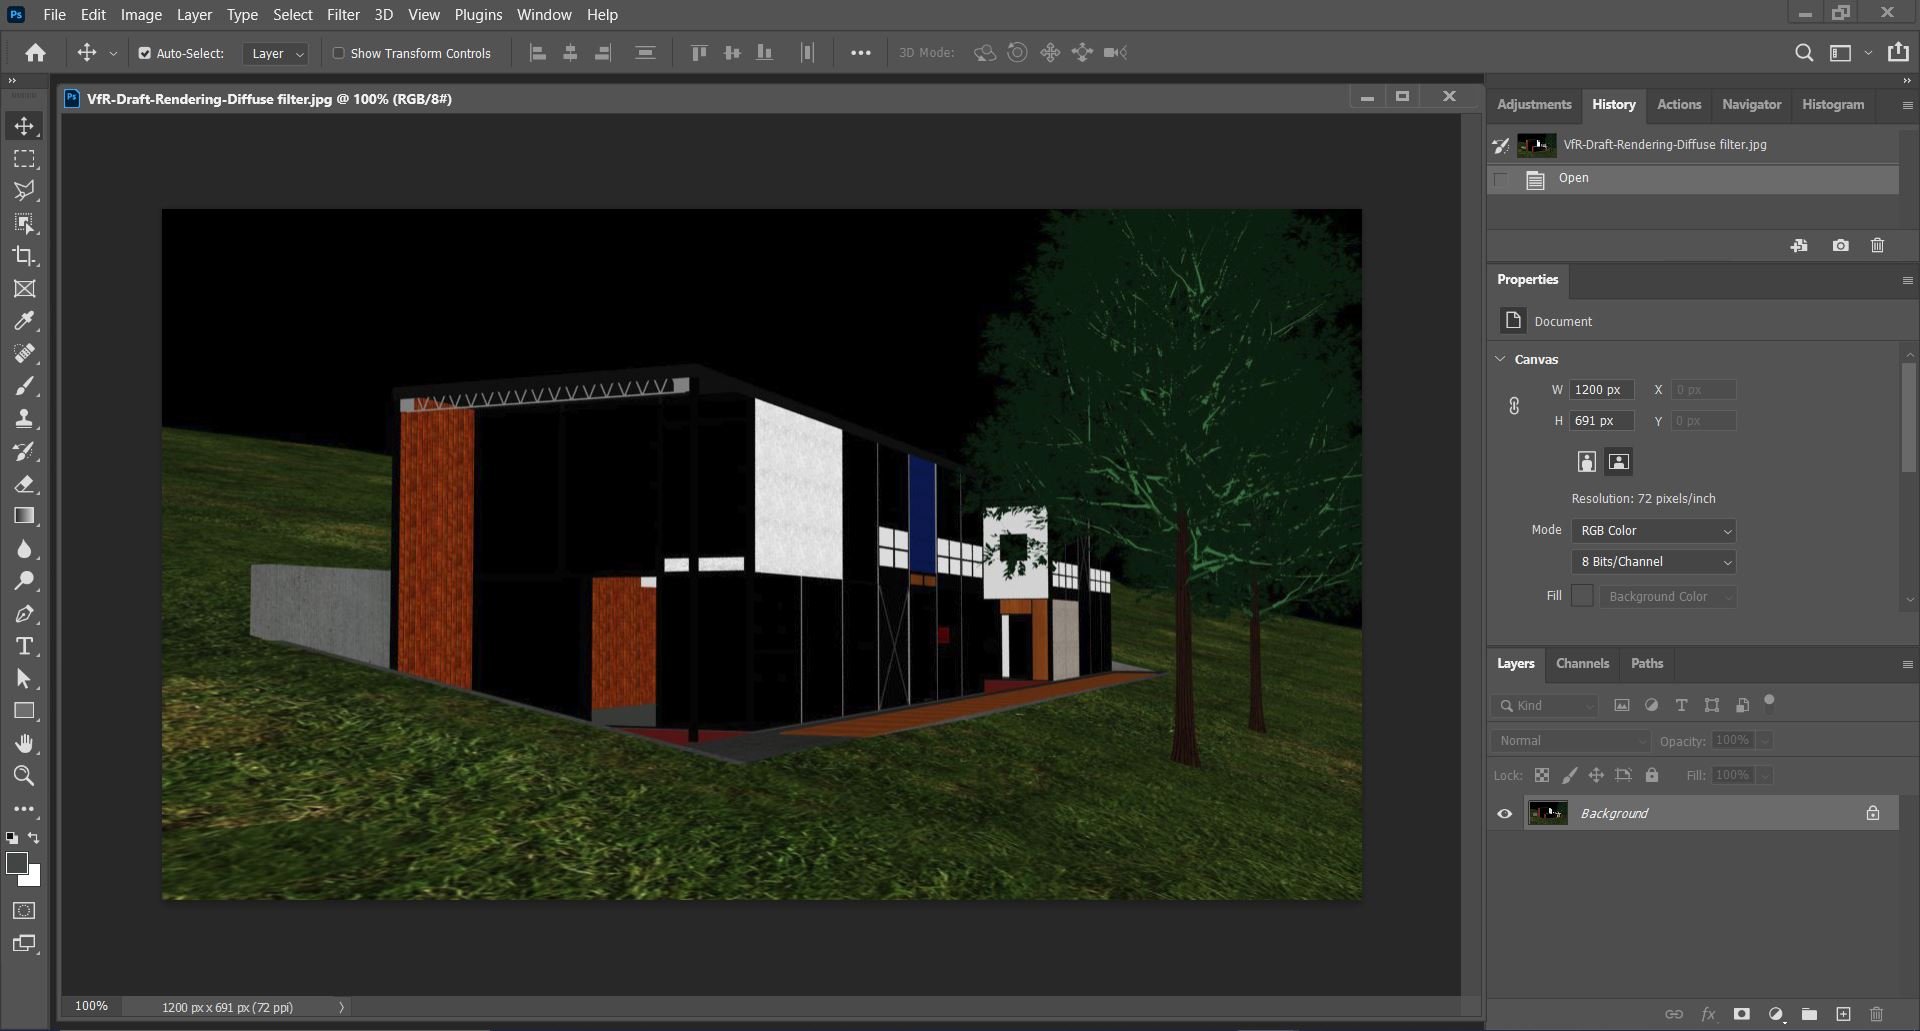Click Align Left Edges in options bar
The height and width of the screenshot is (1031, 1920).
537,52
